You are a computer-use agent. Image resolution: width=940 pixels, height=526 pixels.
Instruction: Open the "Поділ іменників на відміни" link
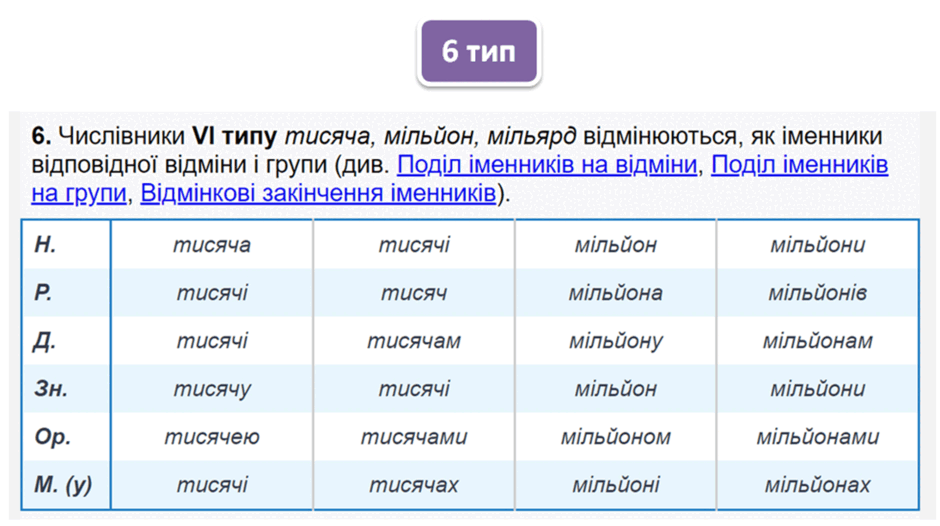(x=547, y=164)
